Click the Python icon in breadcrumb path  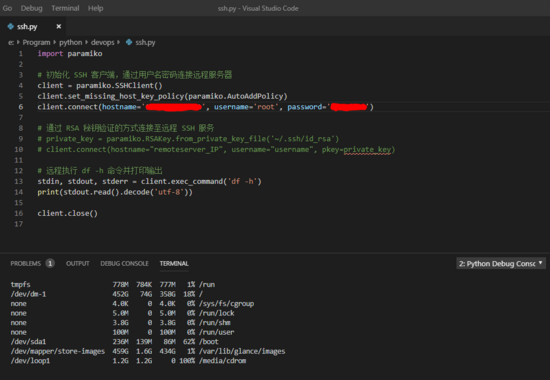pyautogui.click(x=129, y=42)
